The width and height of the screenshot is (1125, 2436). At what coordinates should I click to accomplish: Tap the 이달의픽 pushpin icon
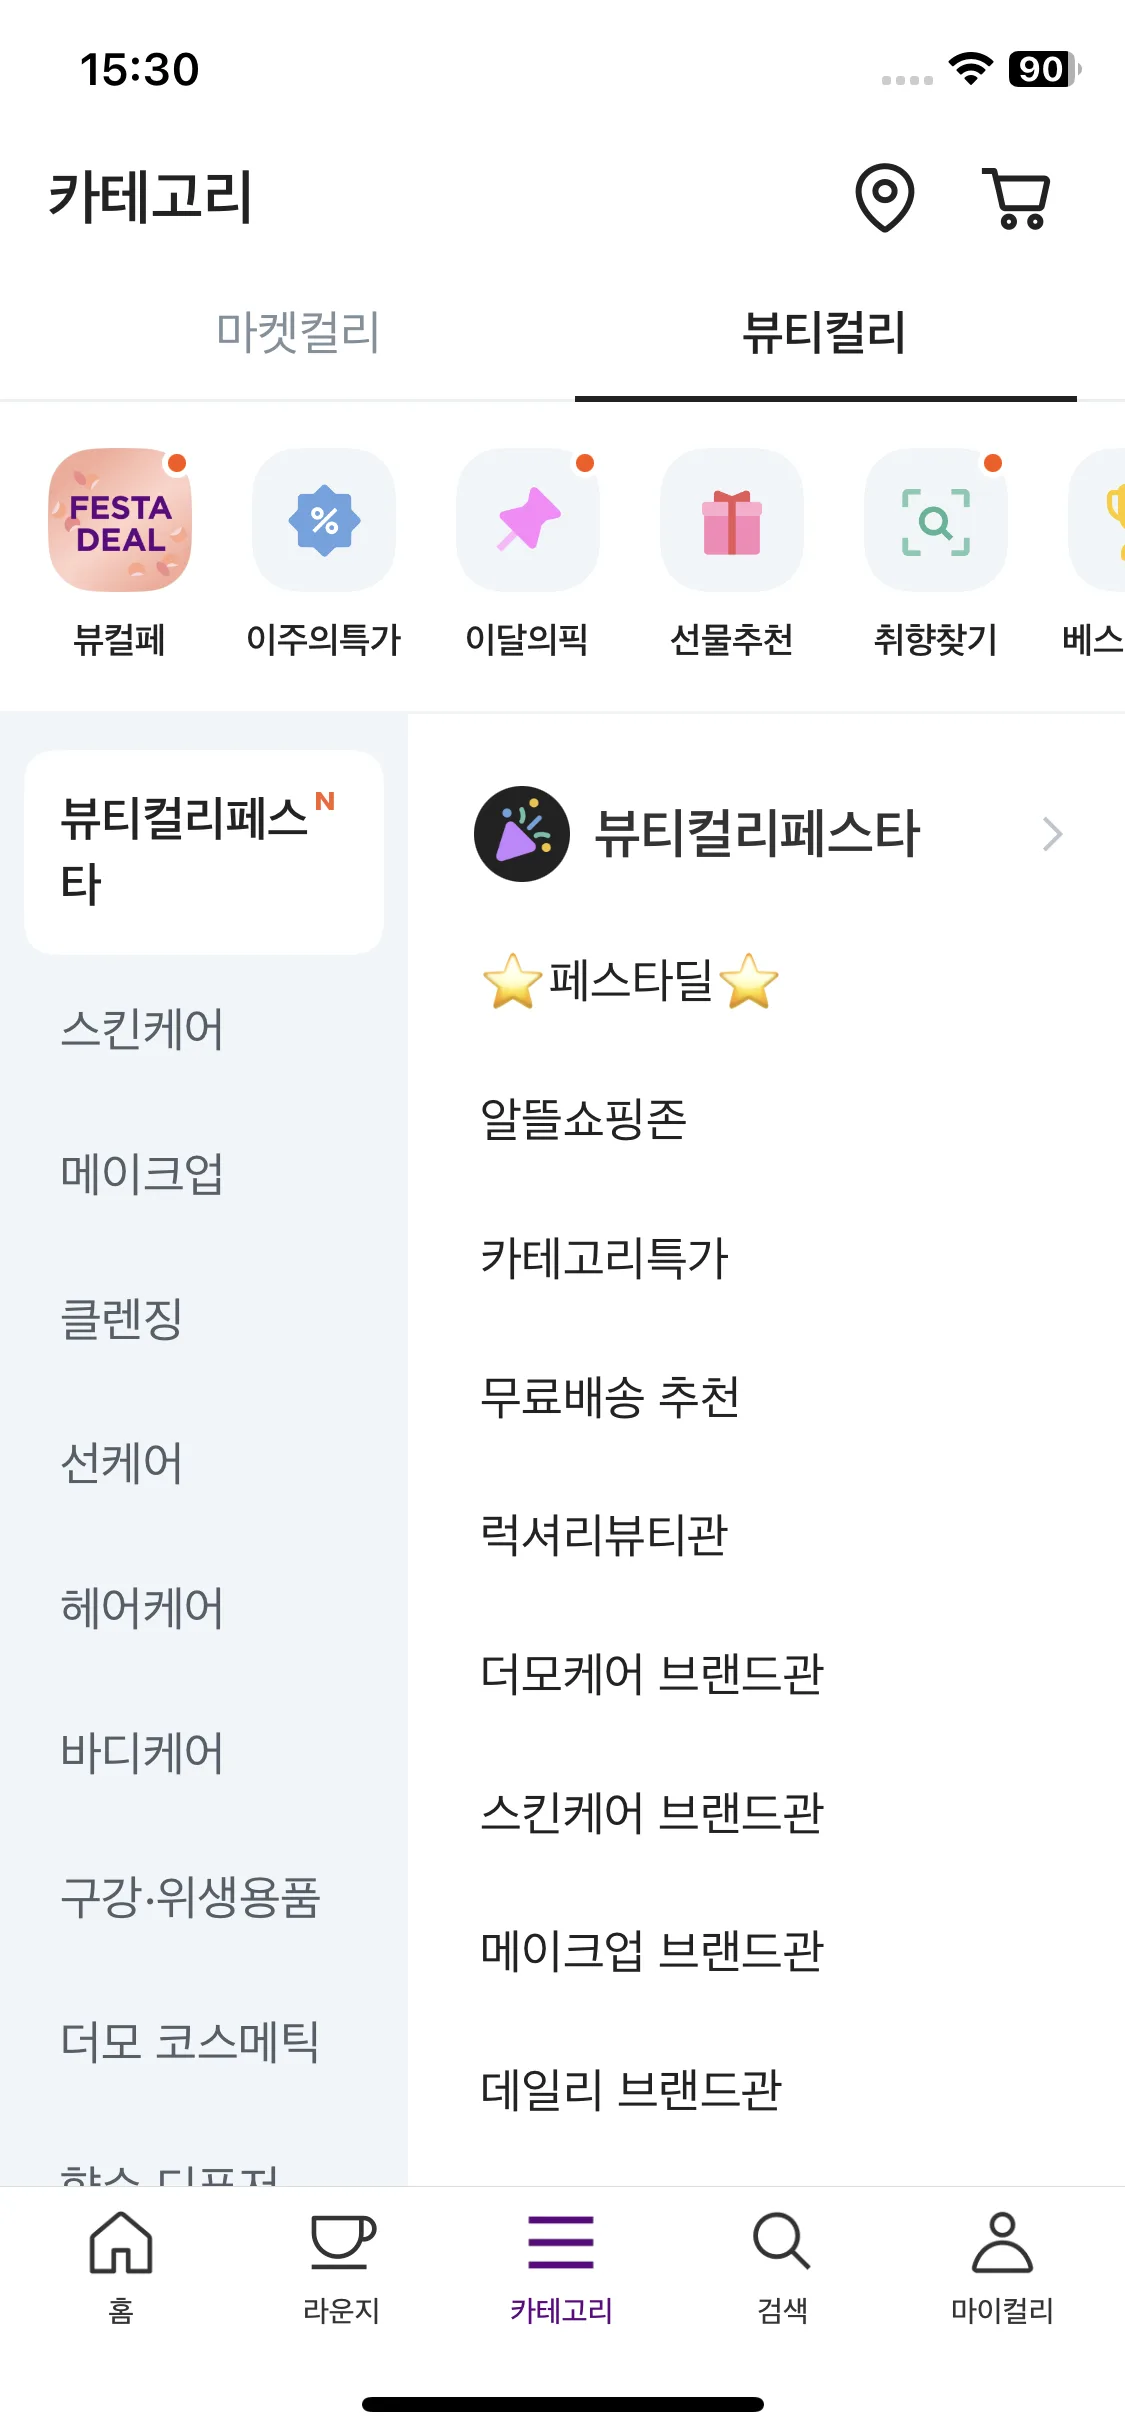(x=528, y=520)
